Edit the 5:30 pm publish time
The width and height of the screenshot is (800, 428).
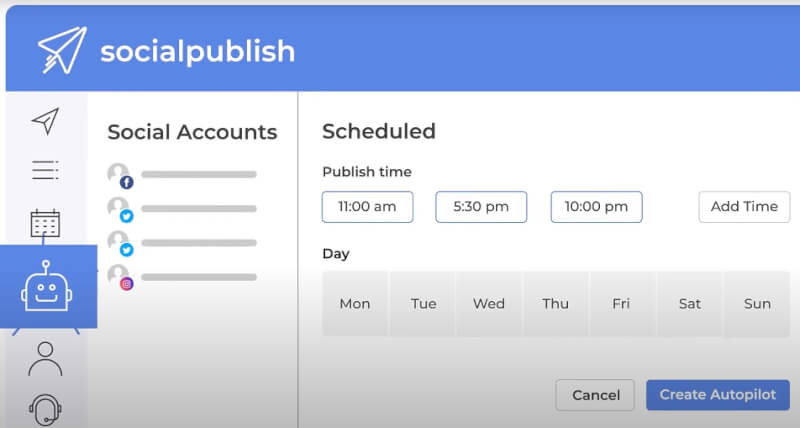tap(481, 207)
